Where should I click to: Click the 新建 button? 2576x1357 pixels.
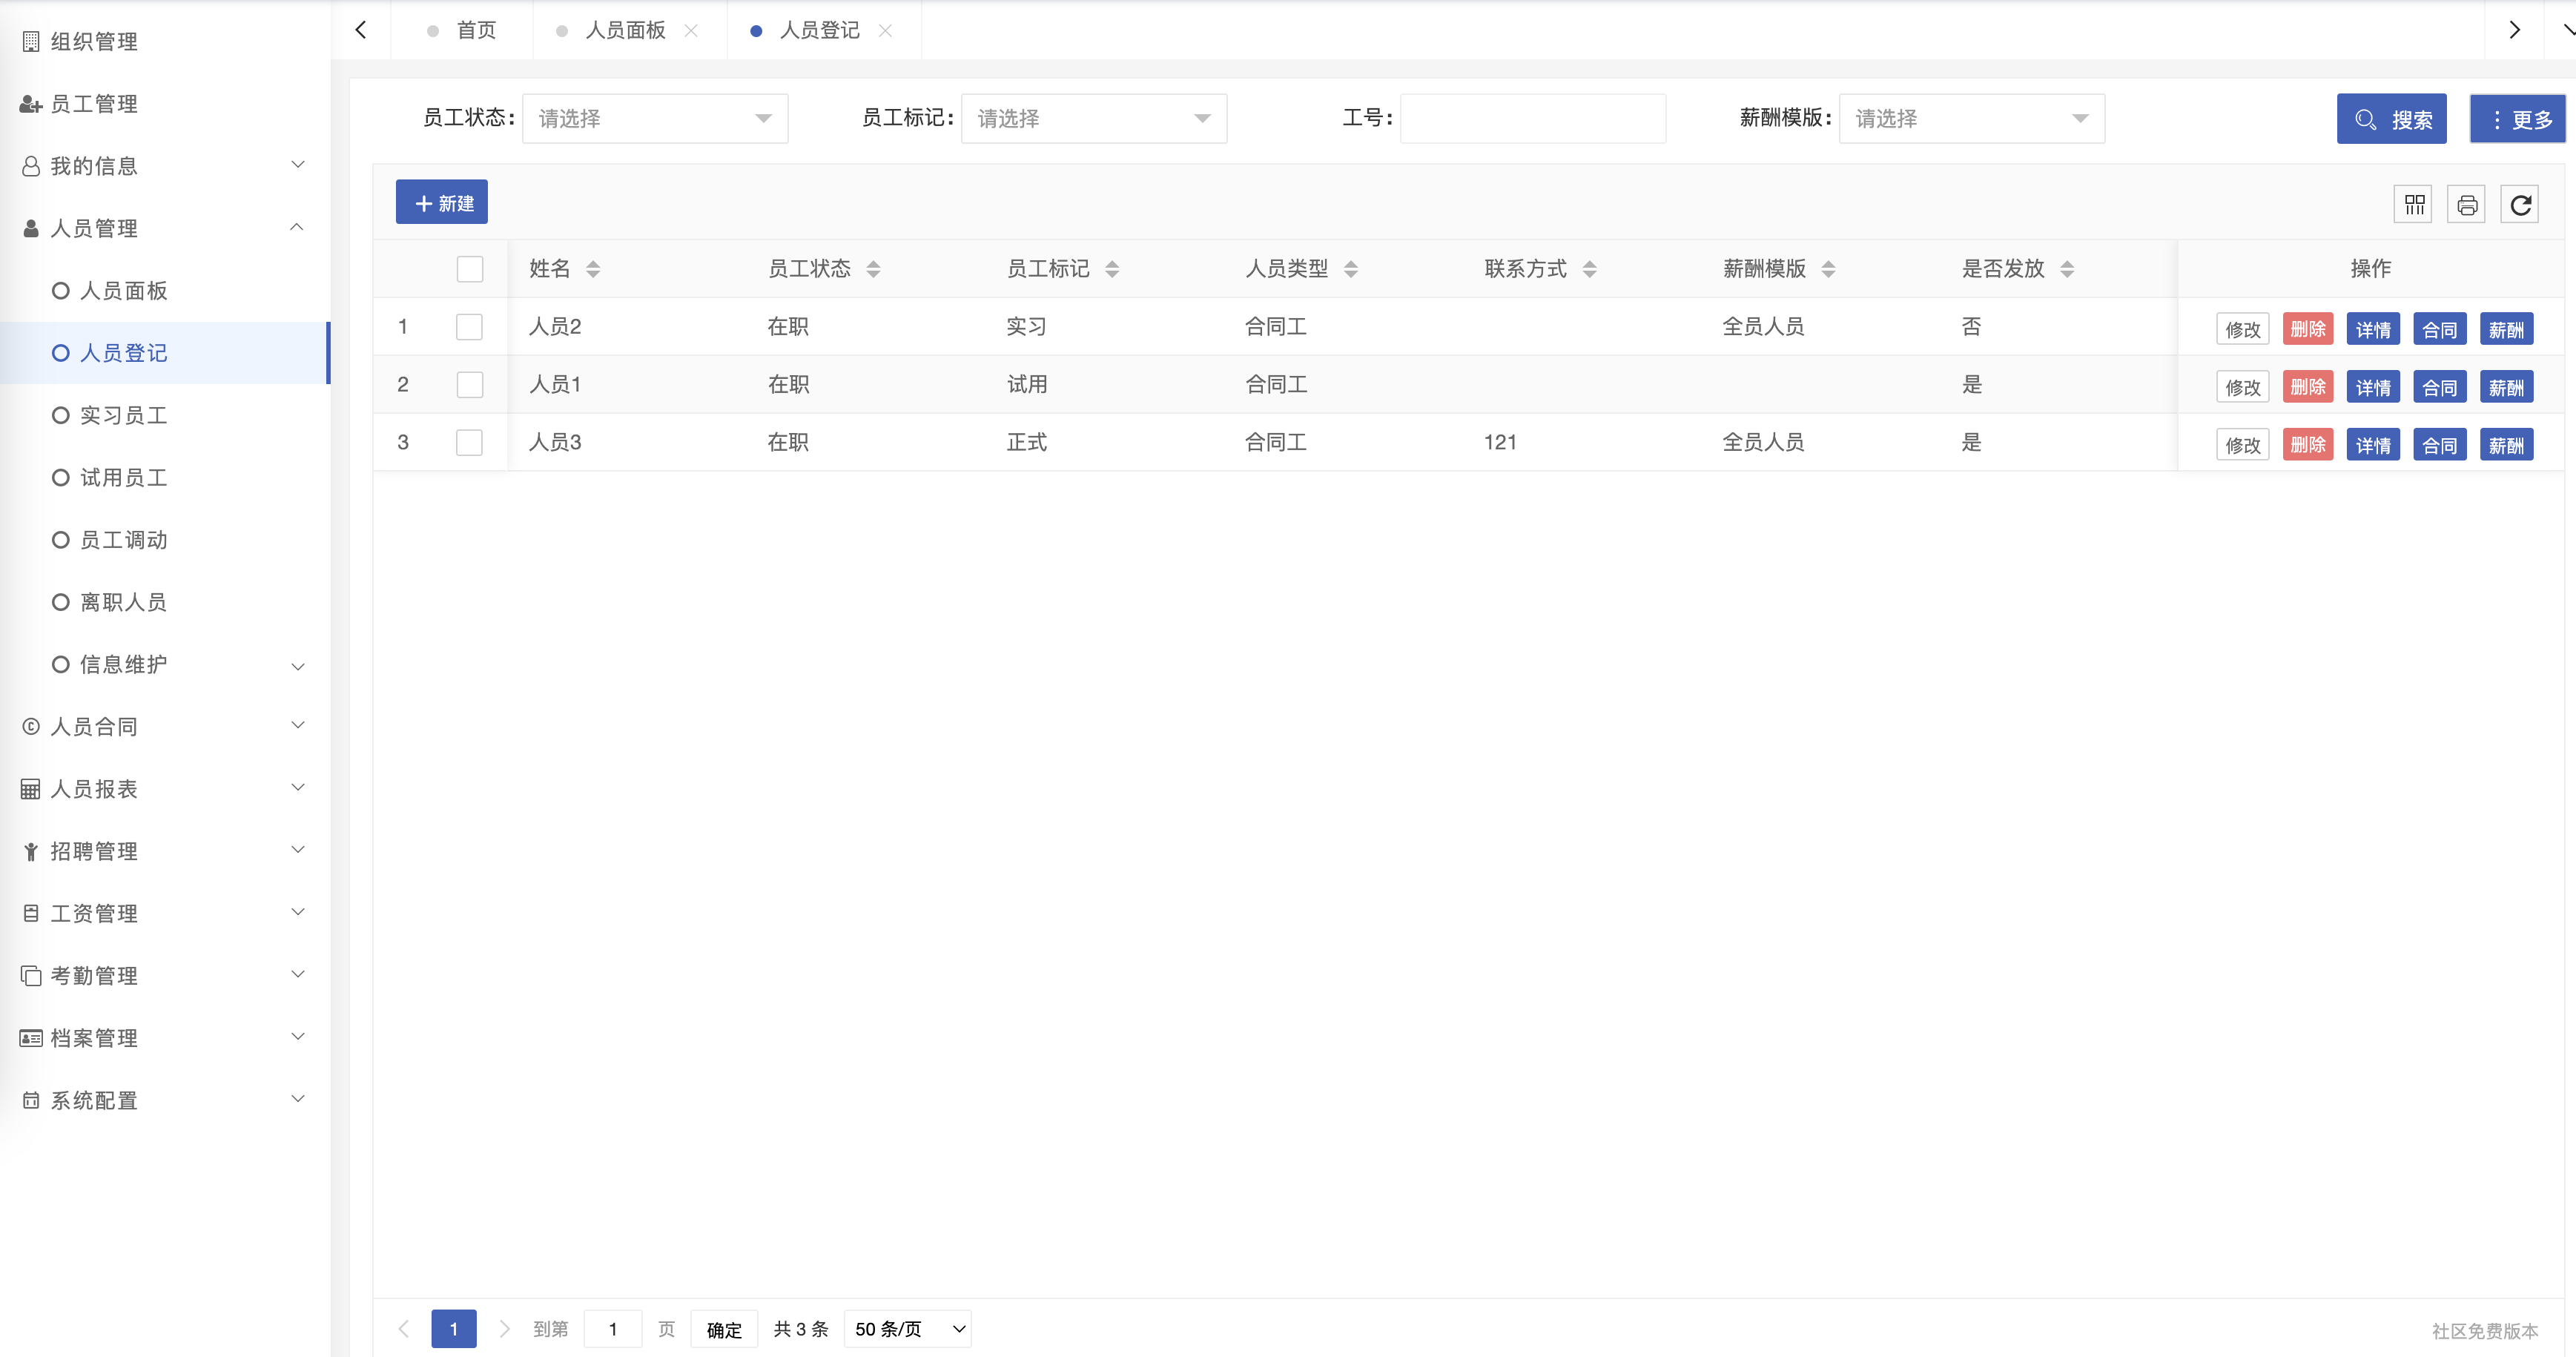point(442,203)
